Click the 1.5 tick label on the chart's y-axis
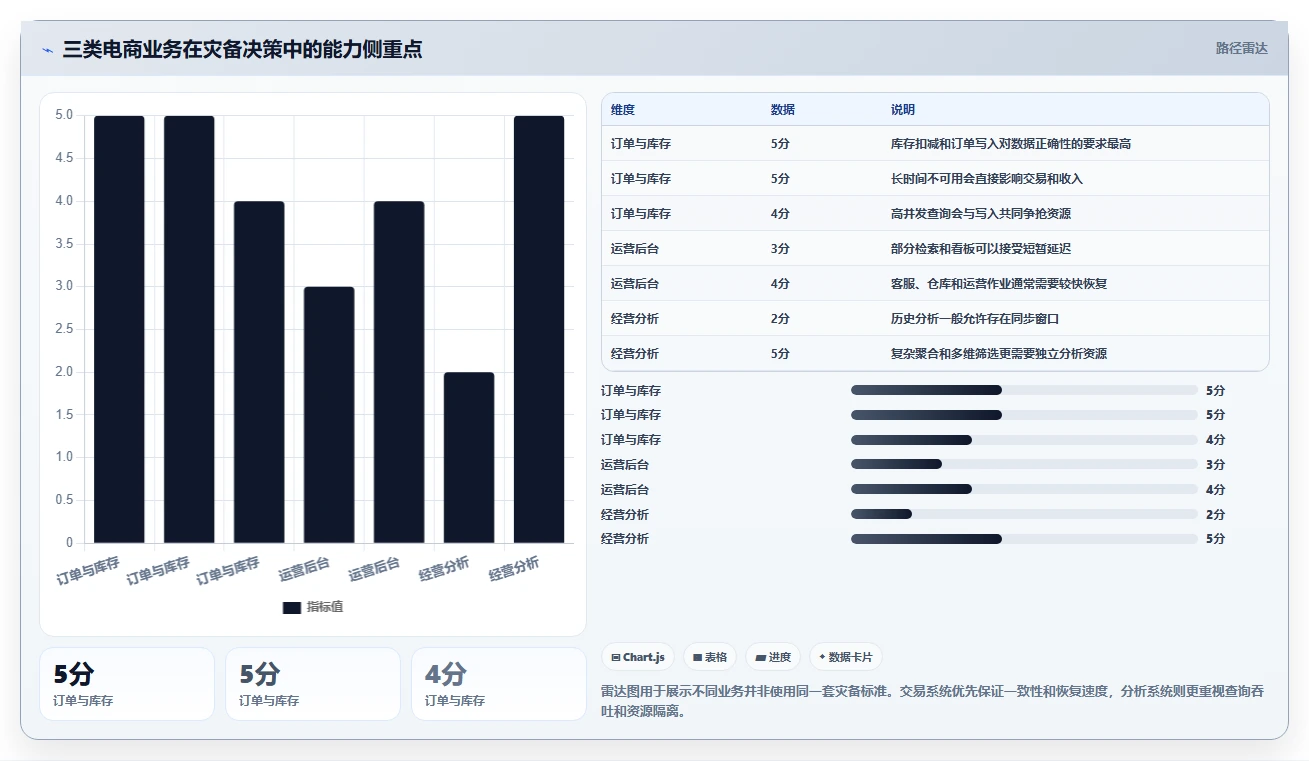This screenshot has height=761, width=1309. point(64,415)
